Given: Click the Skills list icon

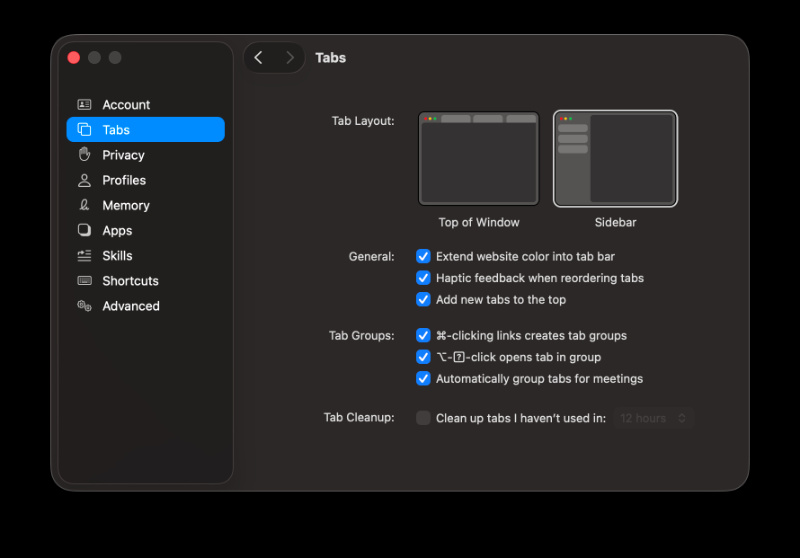Looking at the screenshot, I should (84, 256).
